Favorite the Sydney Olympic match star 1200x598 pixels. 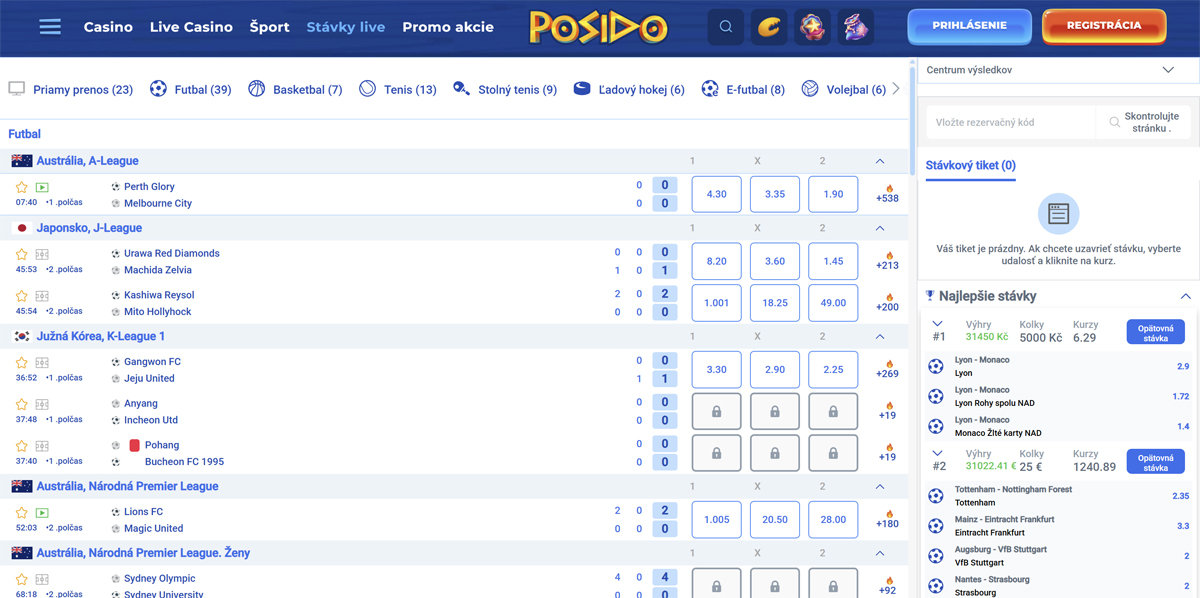(x=22, y=579)
